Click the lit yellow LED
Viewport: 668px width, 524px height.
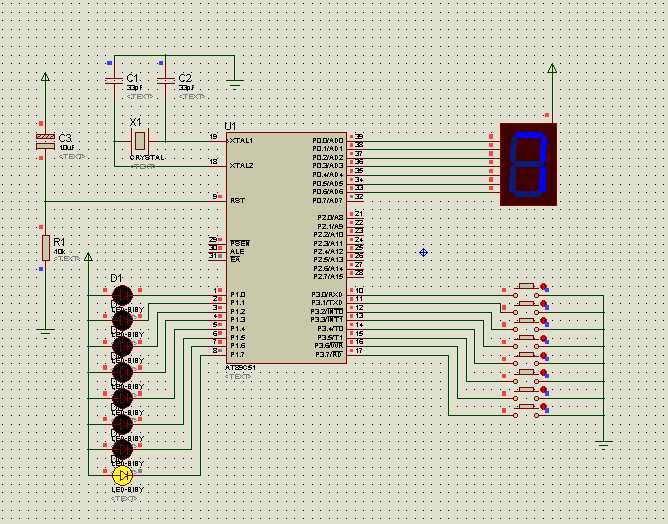pos(123,475)
